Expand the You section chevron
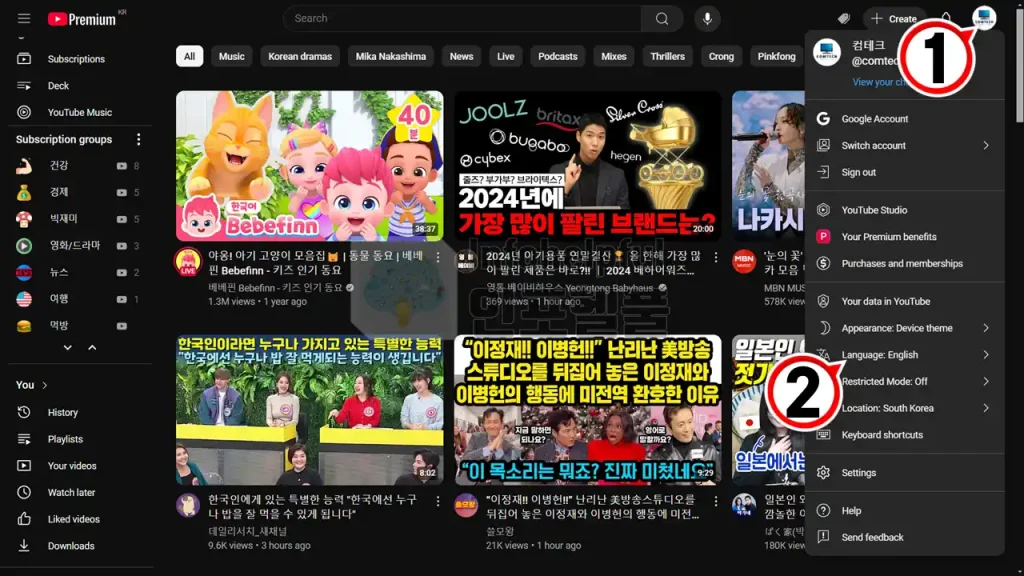The width and height of the screenshot is (1024, 576). [44, 385]
